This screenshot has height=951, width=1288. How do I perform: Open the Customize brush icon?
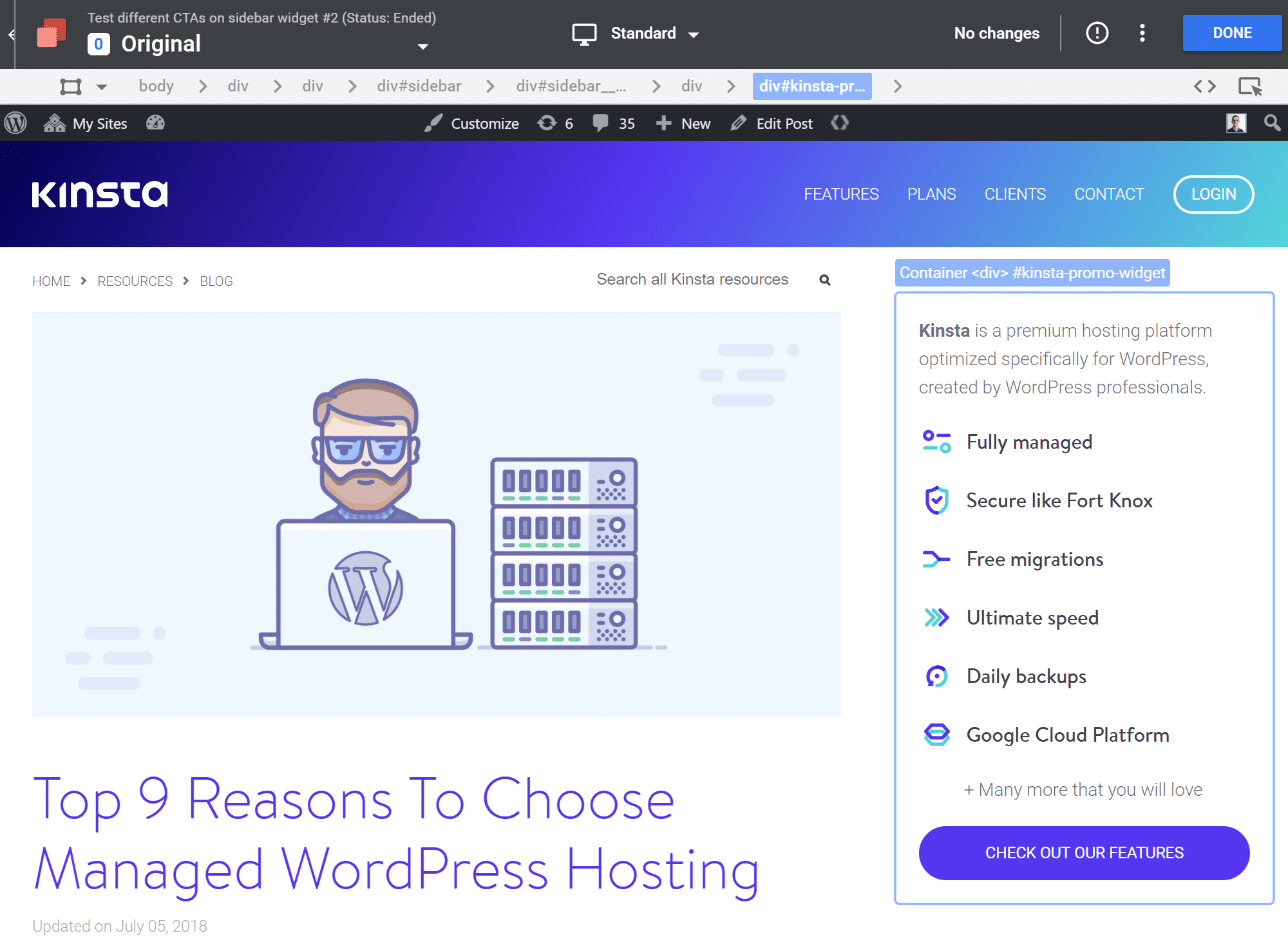coord(434,123)
